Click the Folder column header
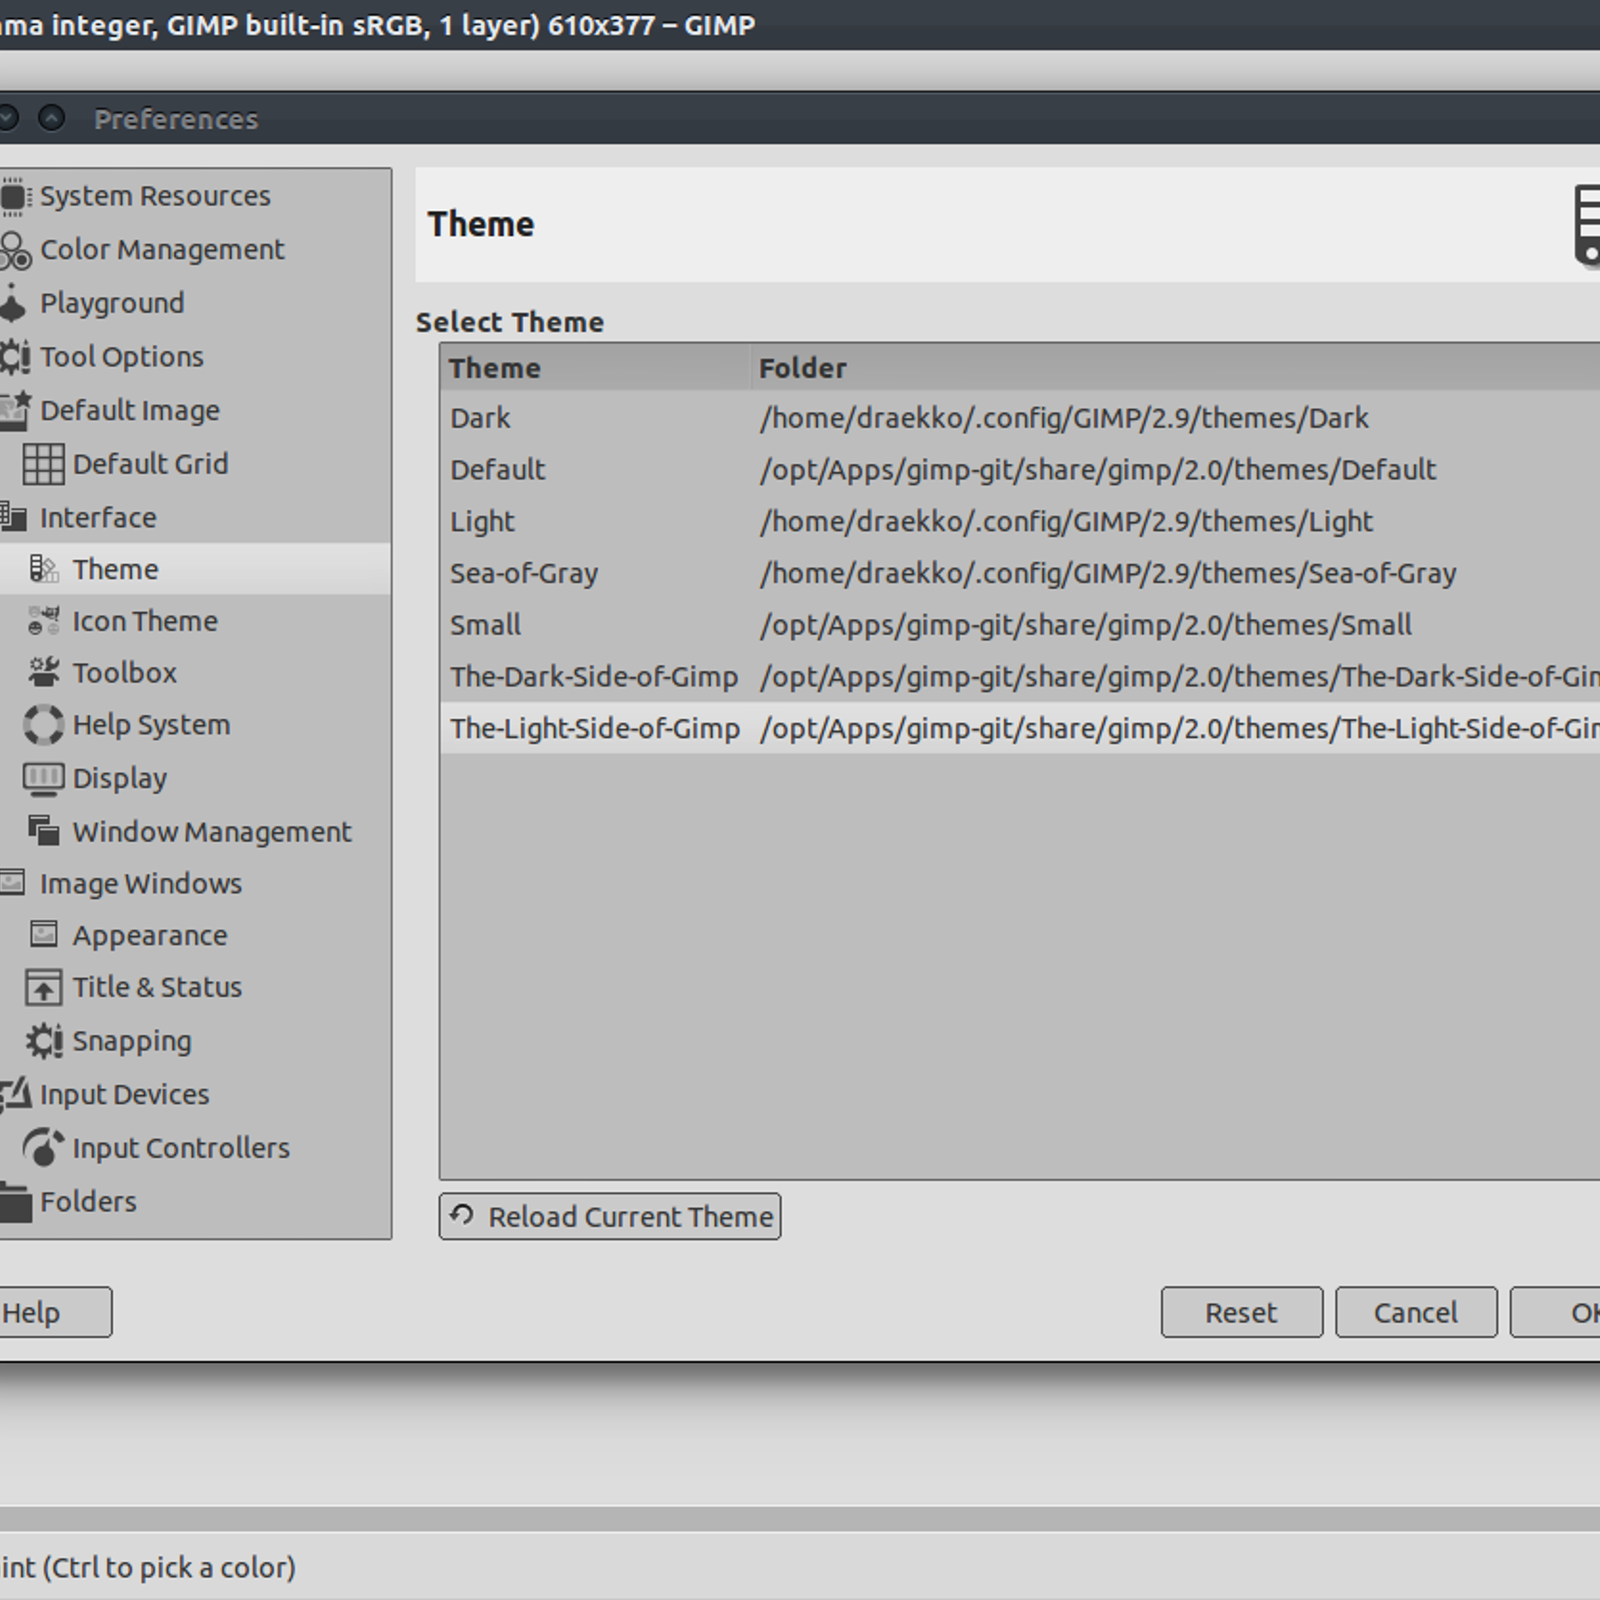This screenshot has height=1600, width=1600. 1175,368
